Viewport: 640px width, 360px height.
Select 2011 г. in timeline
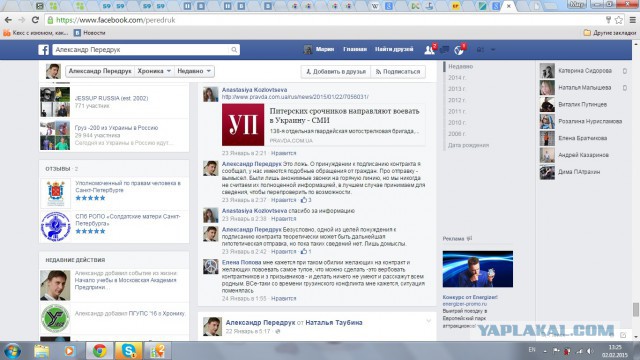click(457, 111)
